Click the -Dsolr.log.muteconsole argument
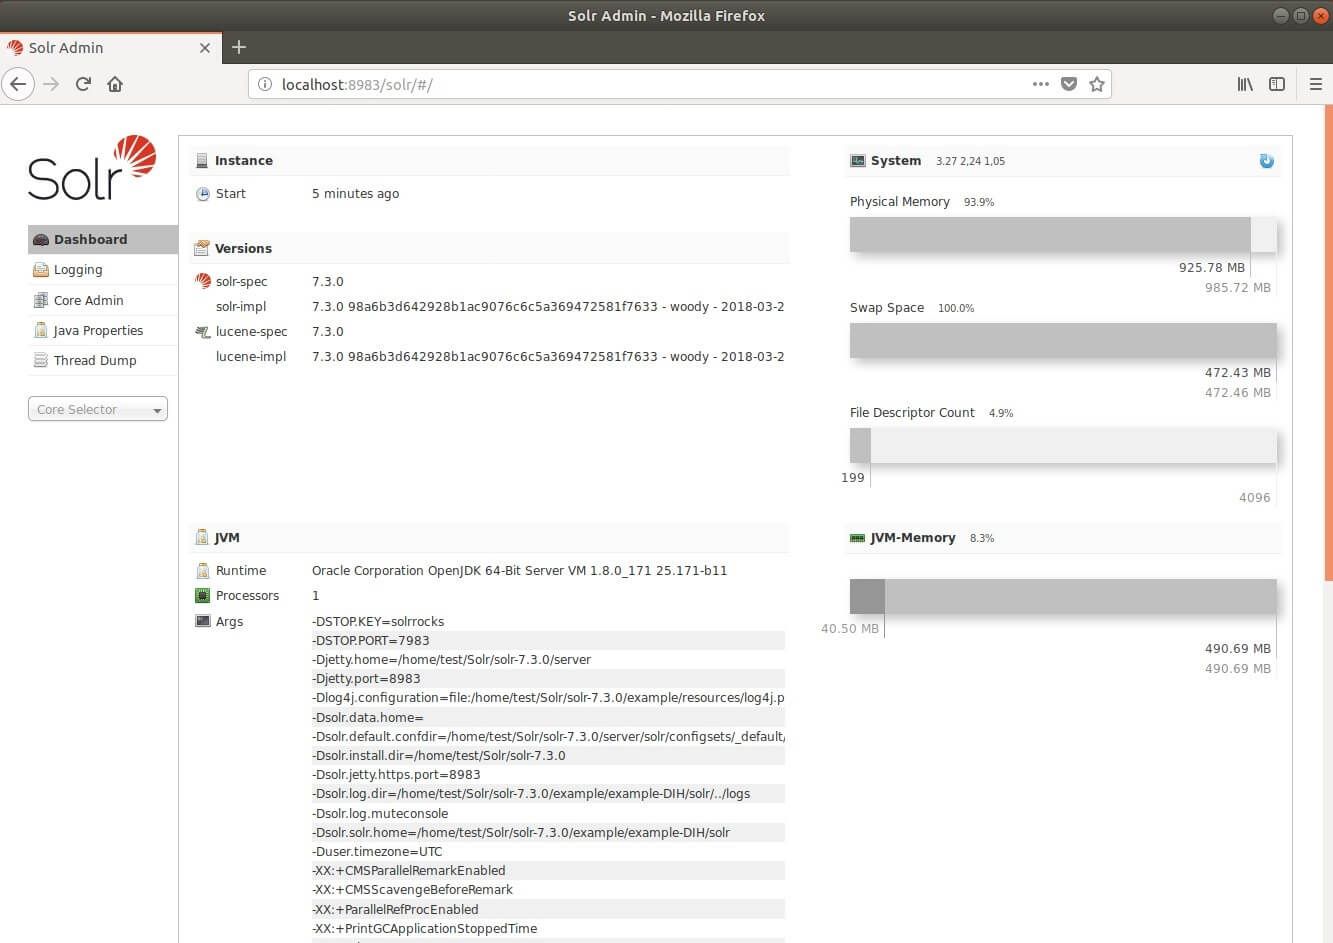Screen dimensions: 1333x943 point(380,813)
